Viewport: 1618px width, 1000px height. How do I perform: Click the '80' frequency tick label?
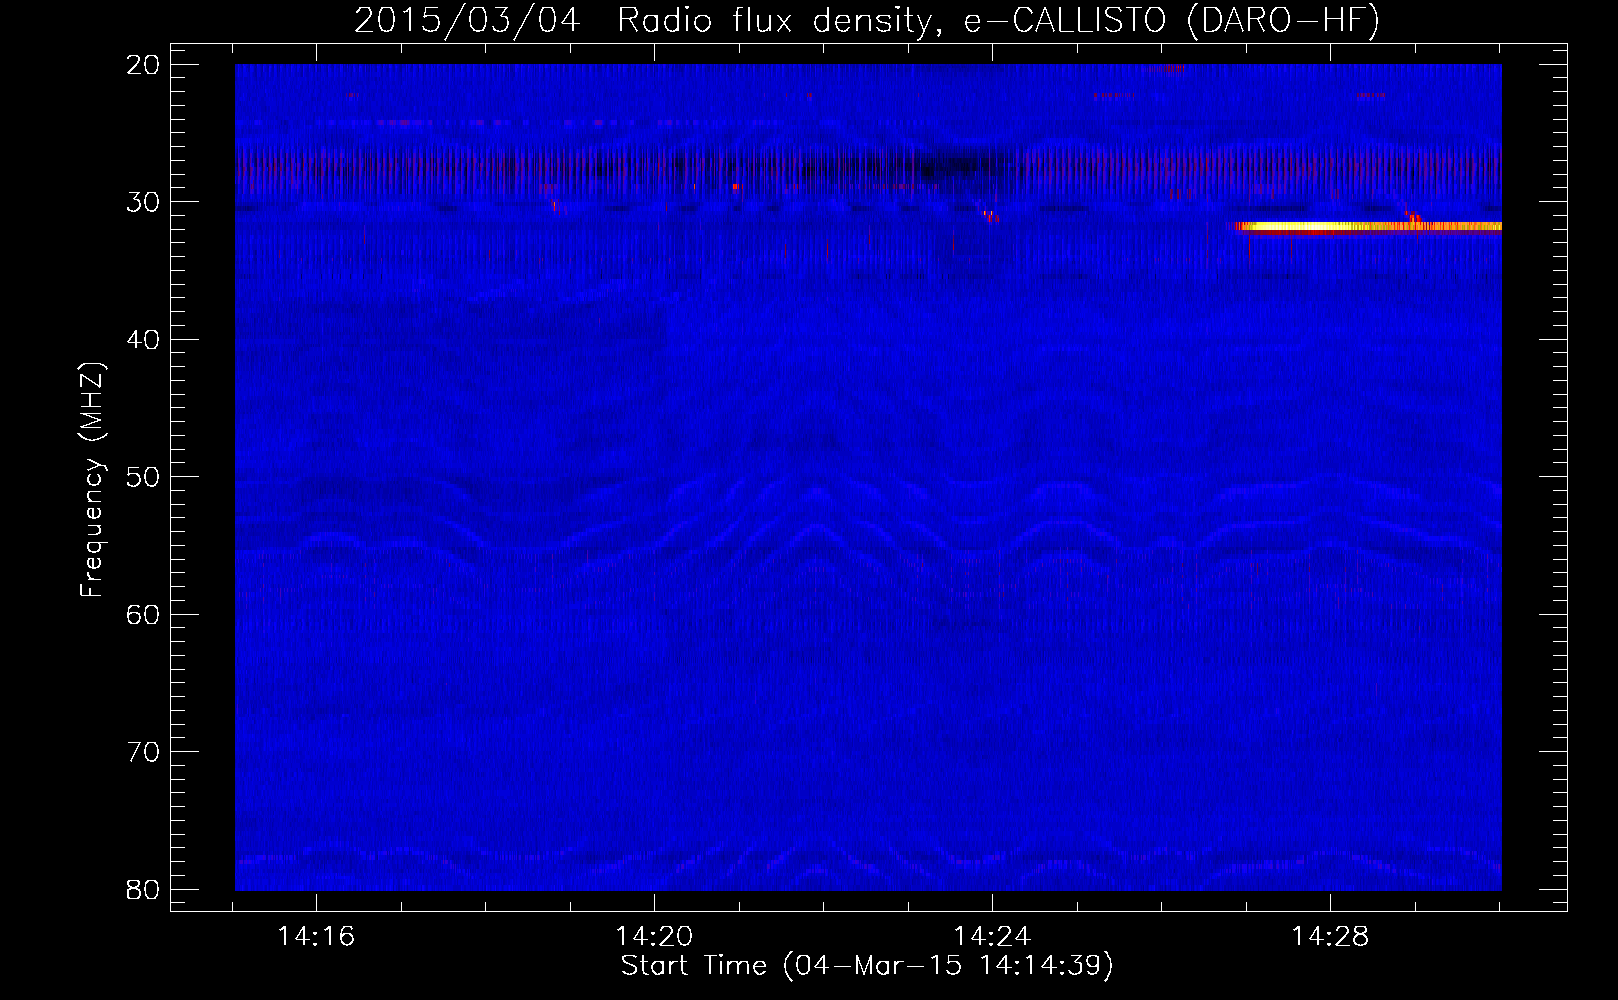click(x=144, y=890)
